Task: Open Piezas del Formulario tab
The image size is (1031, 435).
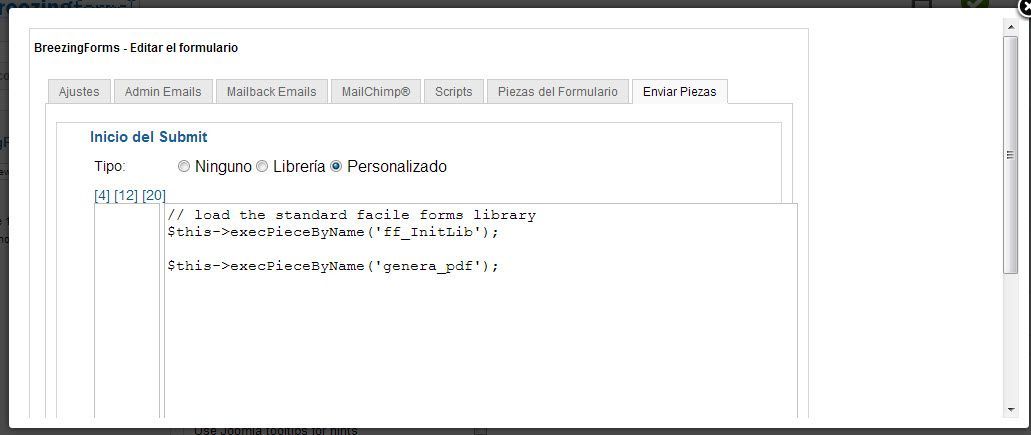Action: point(558,91)
